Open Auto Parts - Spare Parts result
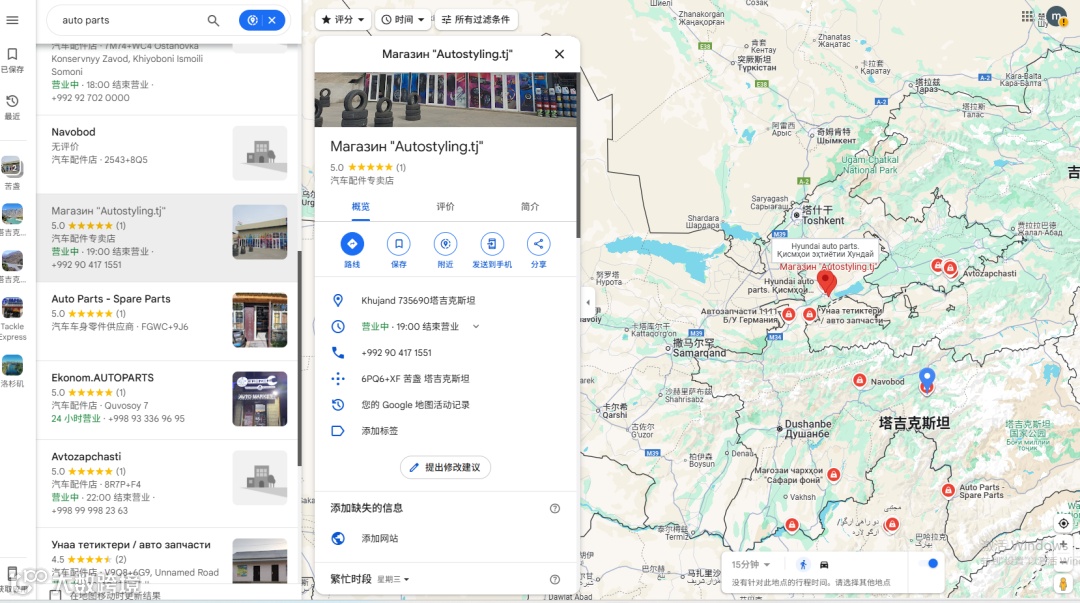 point(167,320)
